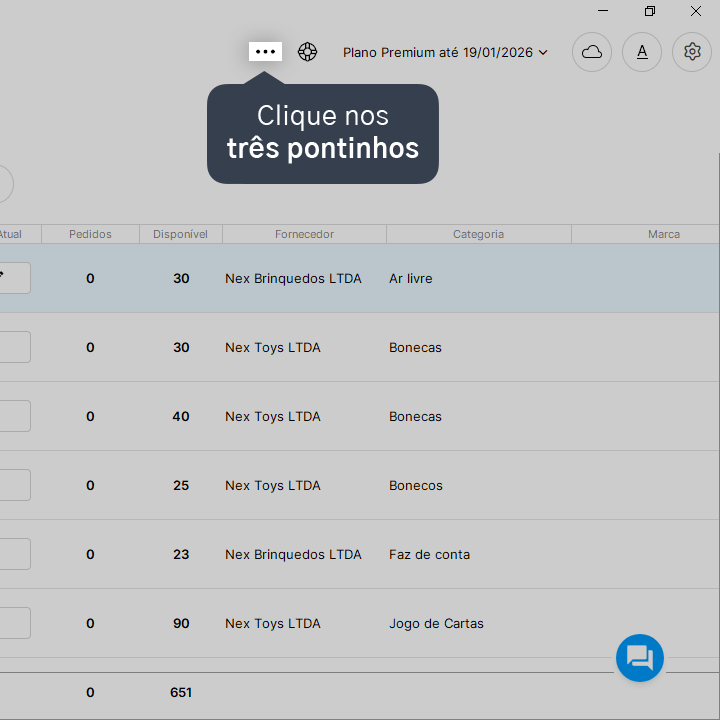
Task: Click Nex Brinquedos LTDA in Faz de conta row
Action: pos(293,554)
